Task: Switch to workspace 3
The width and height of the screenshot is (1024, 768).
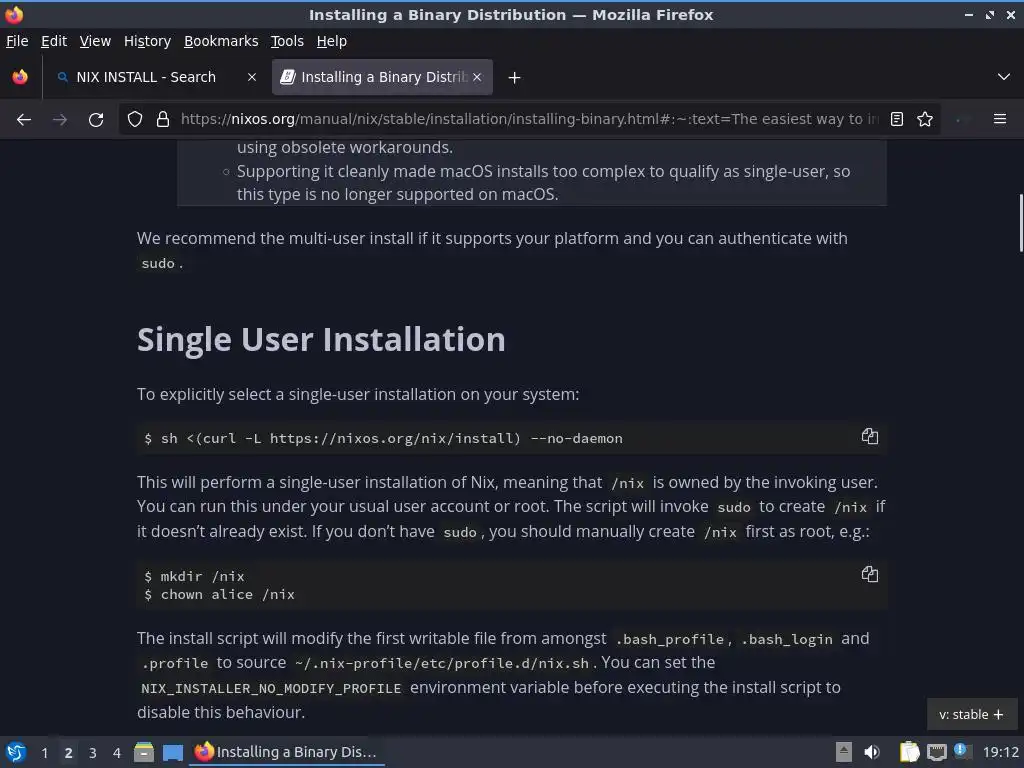Action: pyautogui.click(x=93, y=753)
